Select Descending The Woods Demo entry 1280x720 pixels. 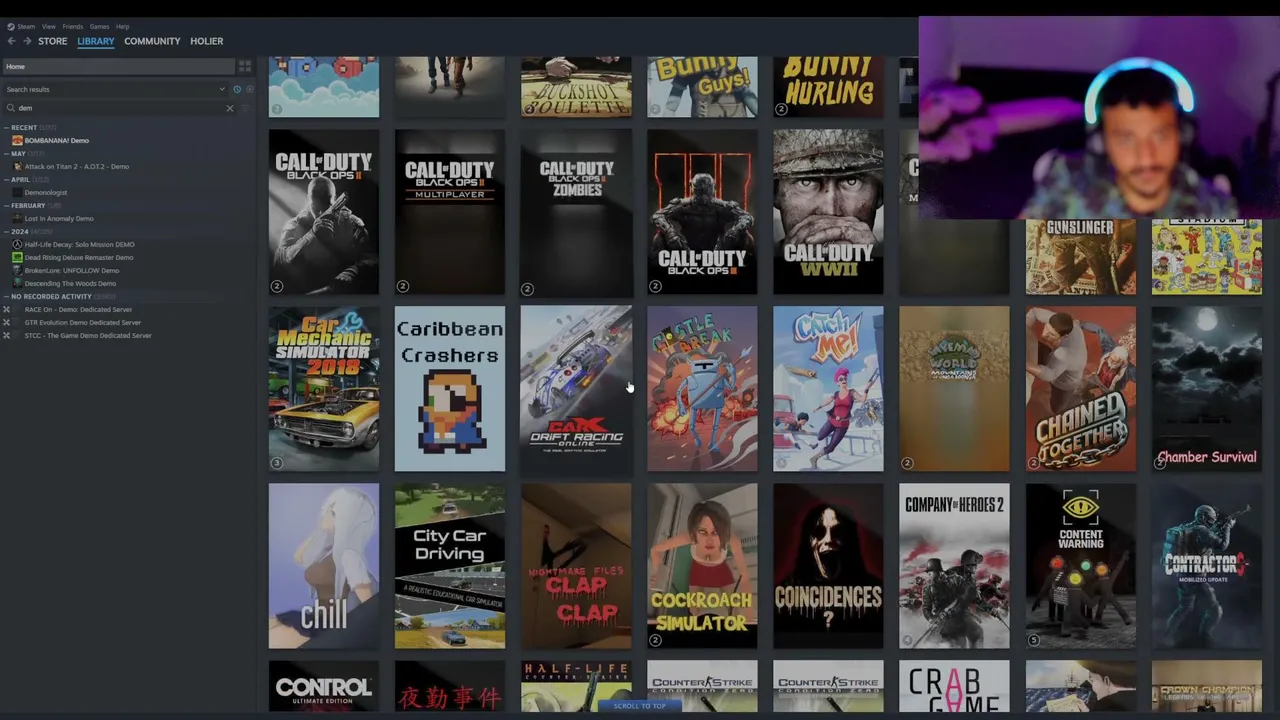[70, 284]
